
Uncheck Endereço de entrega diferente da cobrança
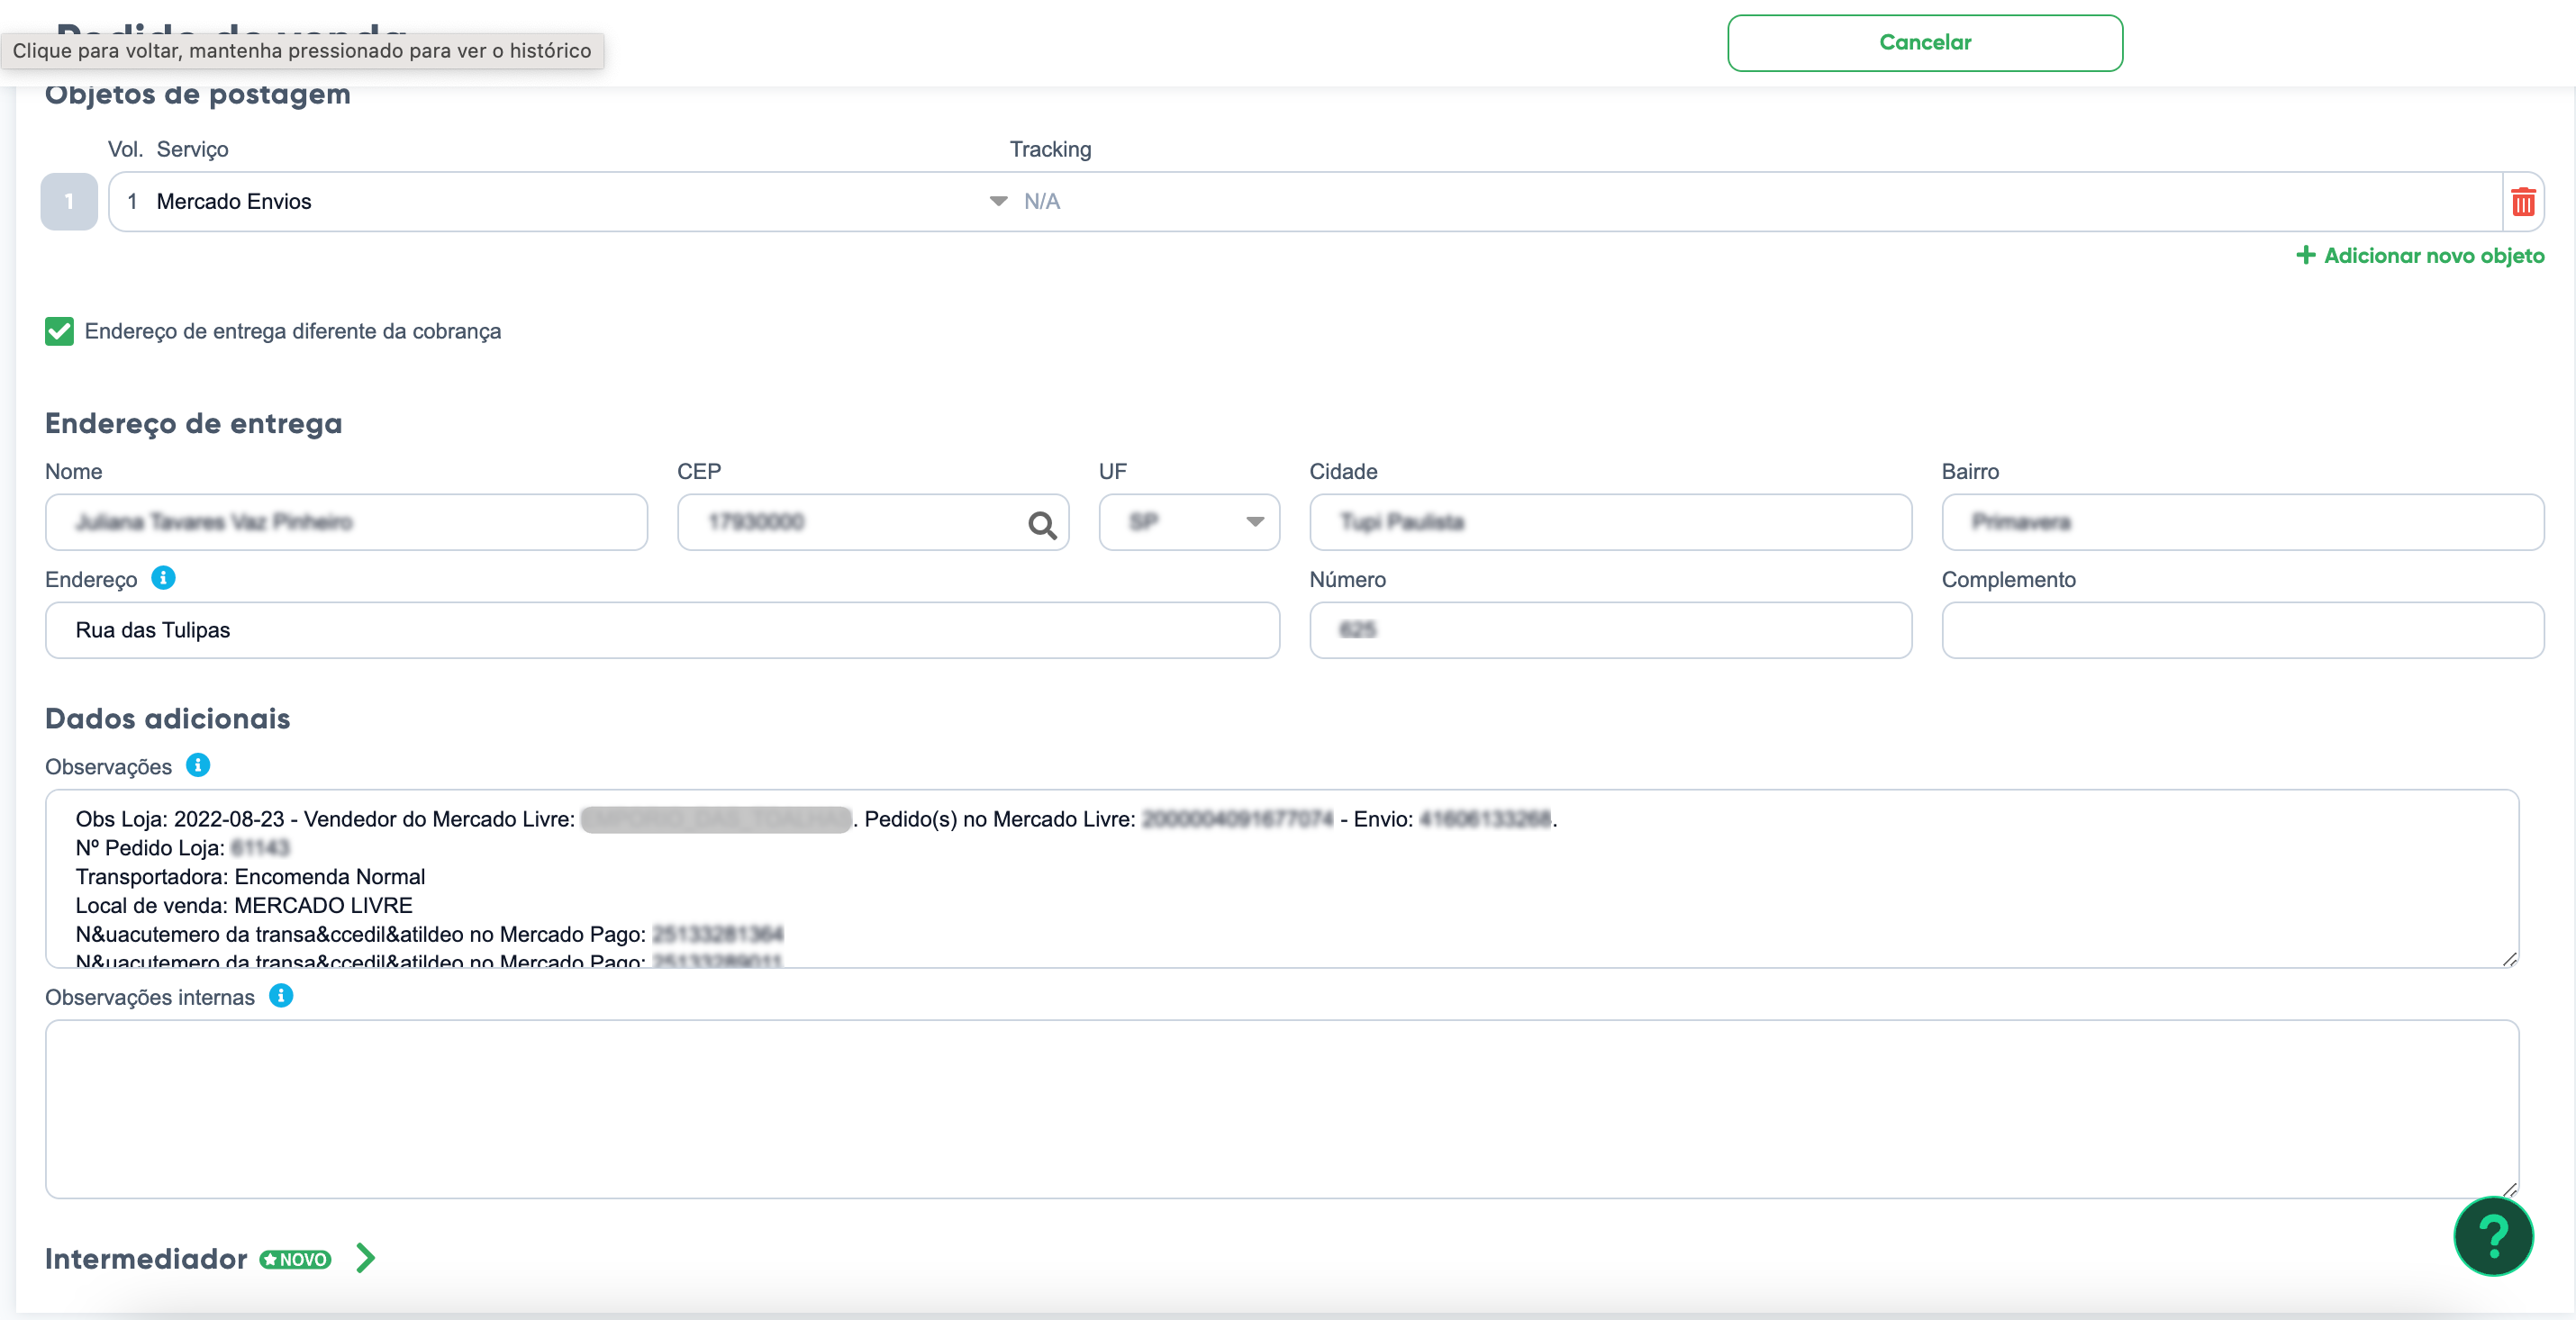[59, 331]
